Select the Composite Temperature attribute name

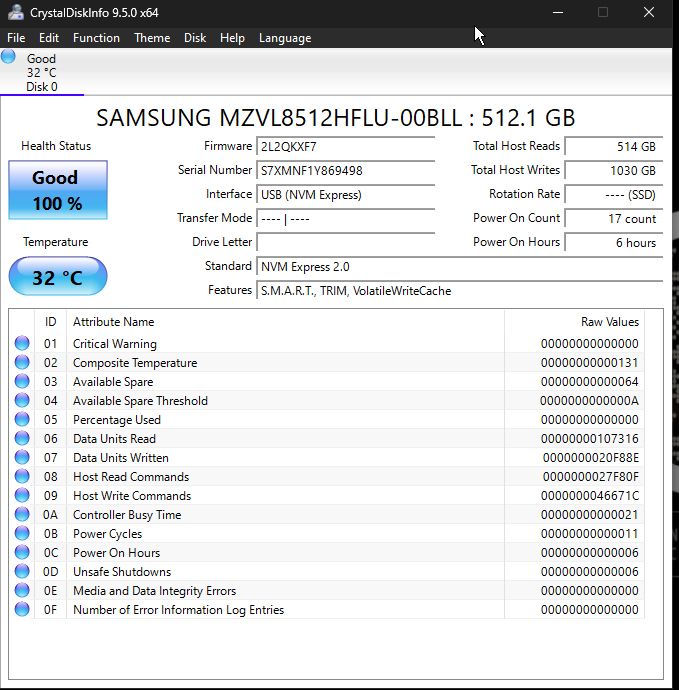point(135,363)
